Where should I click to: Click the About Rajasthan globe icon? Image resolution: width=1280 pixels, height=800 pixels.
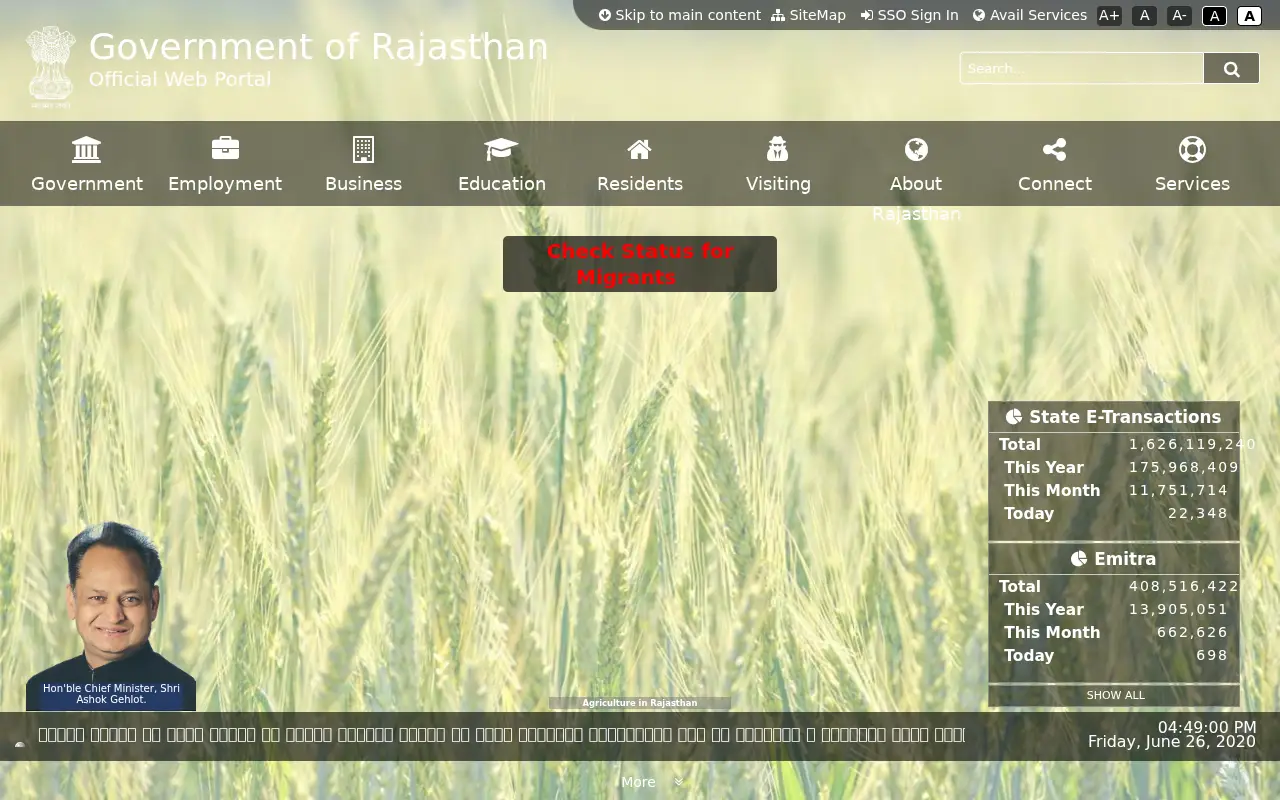point(916,149)
